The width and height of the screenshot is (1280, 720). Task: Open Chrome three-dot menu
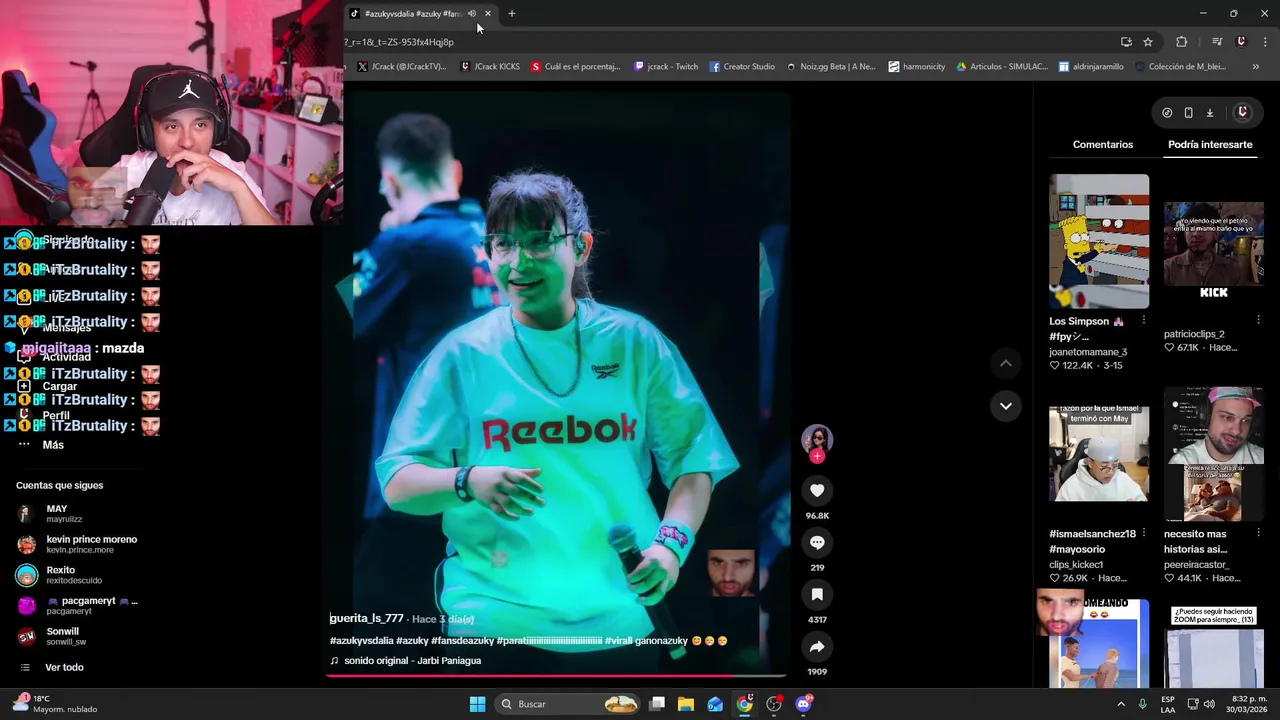1265,42
